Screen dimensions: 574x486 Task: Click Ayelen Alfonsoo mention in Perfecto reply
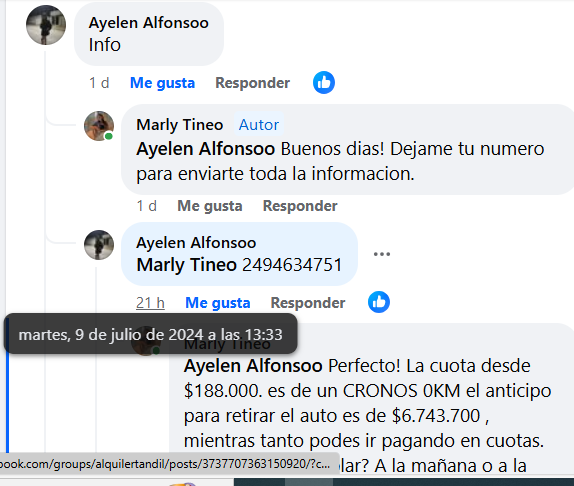(x=253, y=366)
